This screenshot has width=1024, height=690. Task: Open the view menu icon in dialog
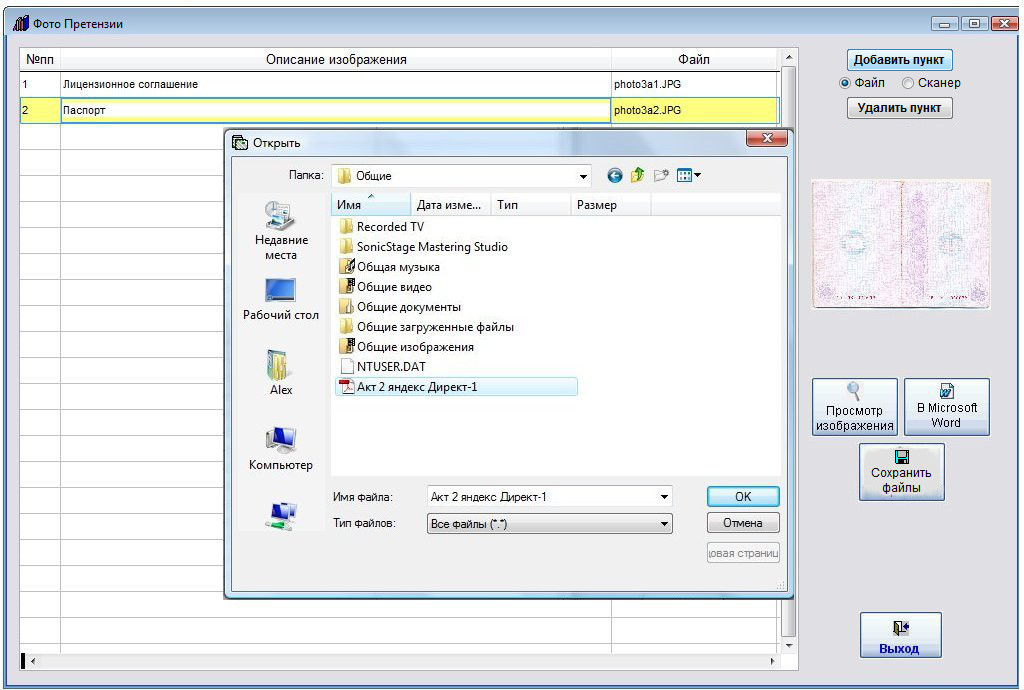click(x=688, y=175)
